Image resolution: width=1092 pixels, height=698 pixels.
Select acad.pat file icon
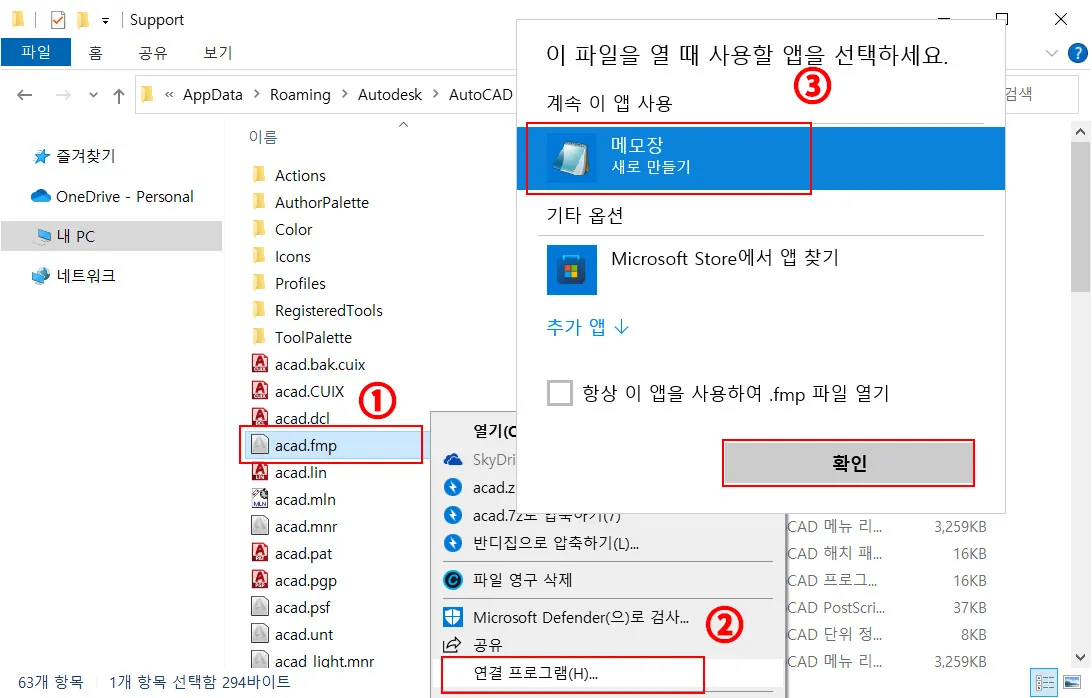pos(260,553)
